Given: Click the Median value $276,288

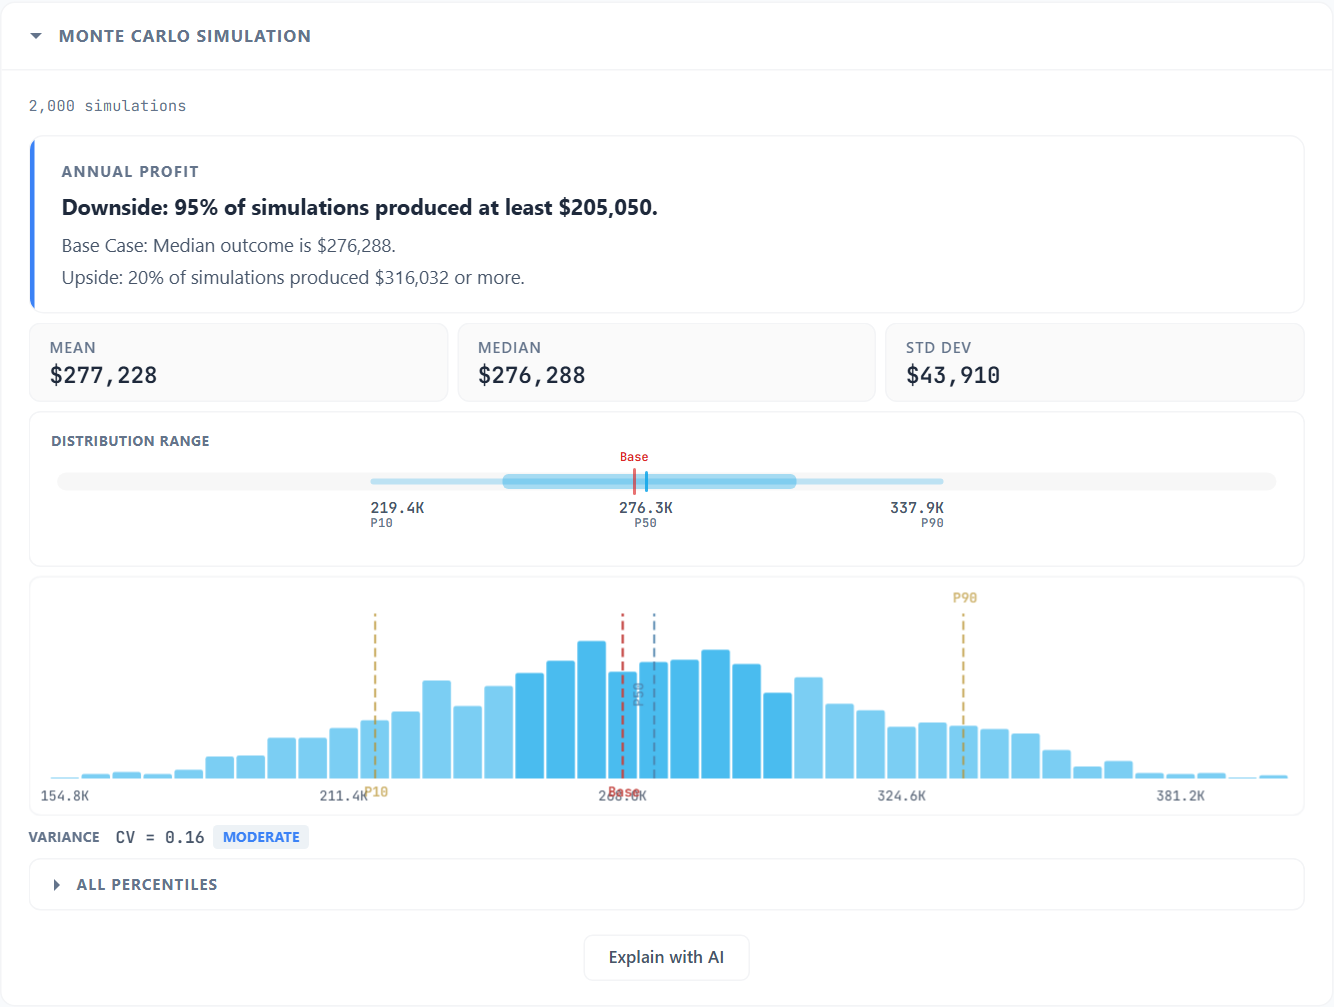Looking at the screenshot, I should 532,375.
